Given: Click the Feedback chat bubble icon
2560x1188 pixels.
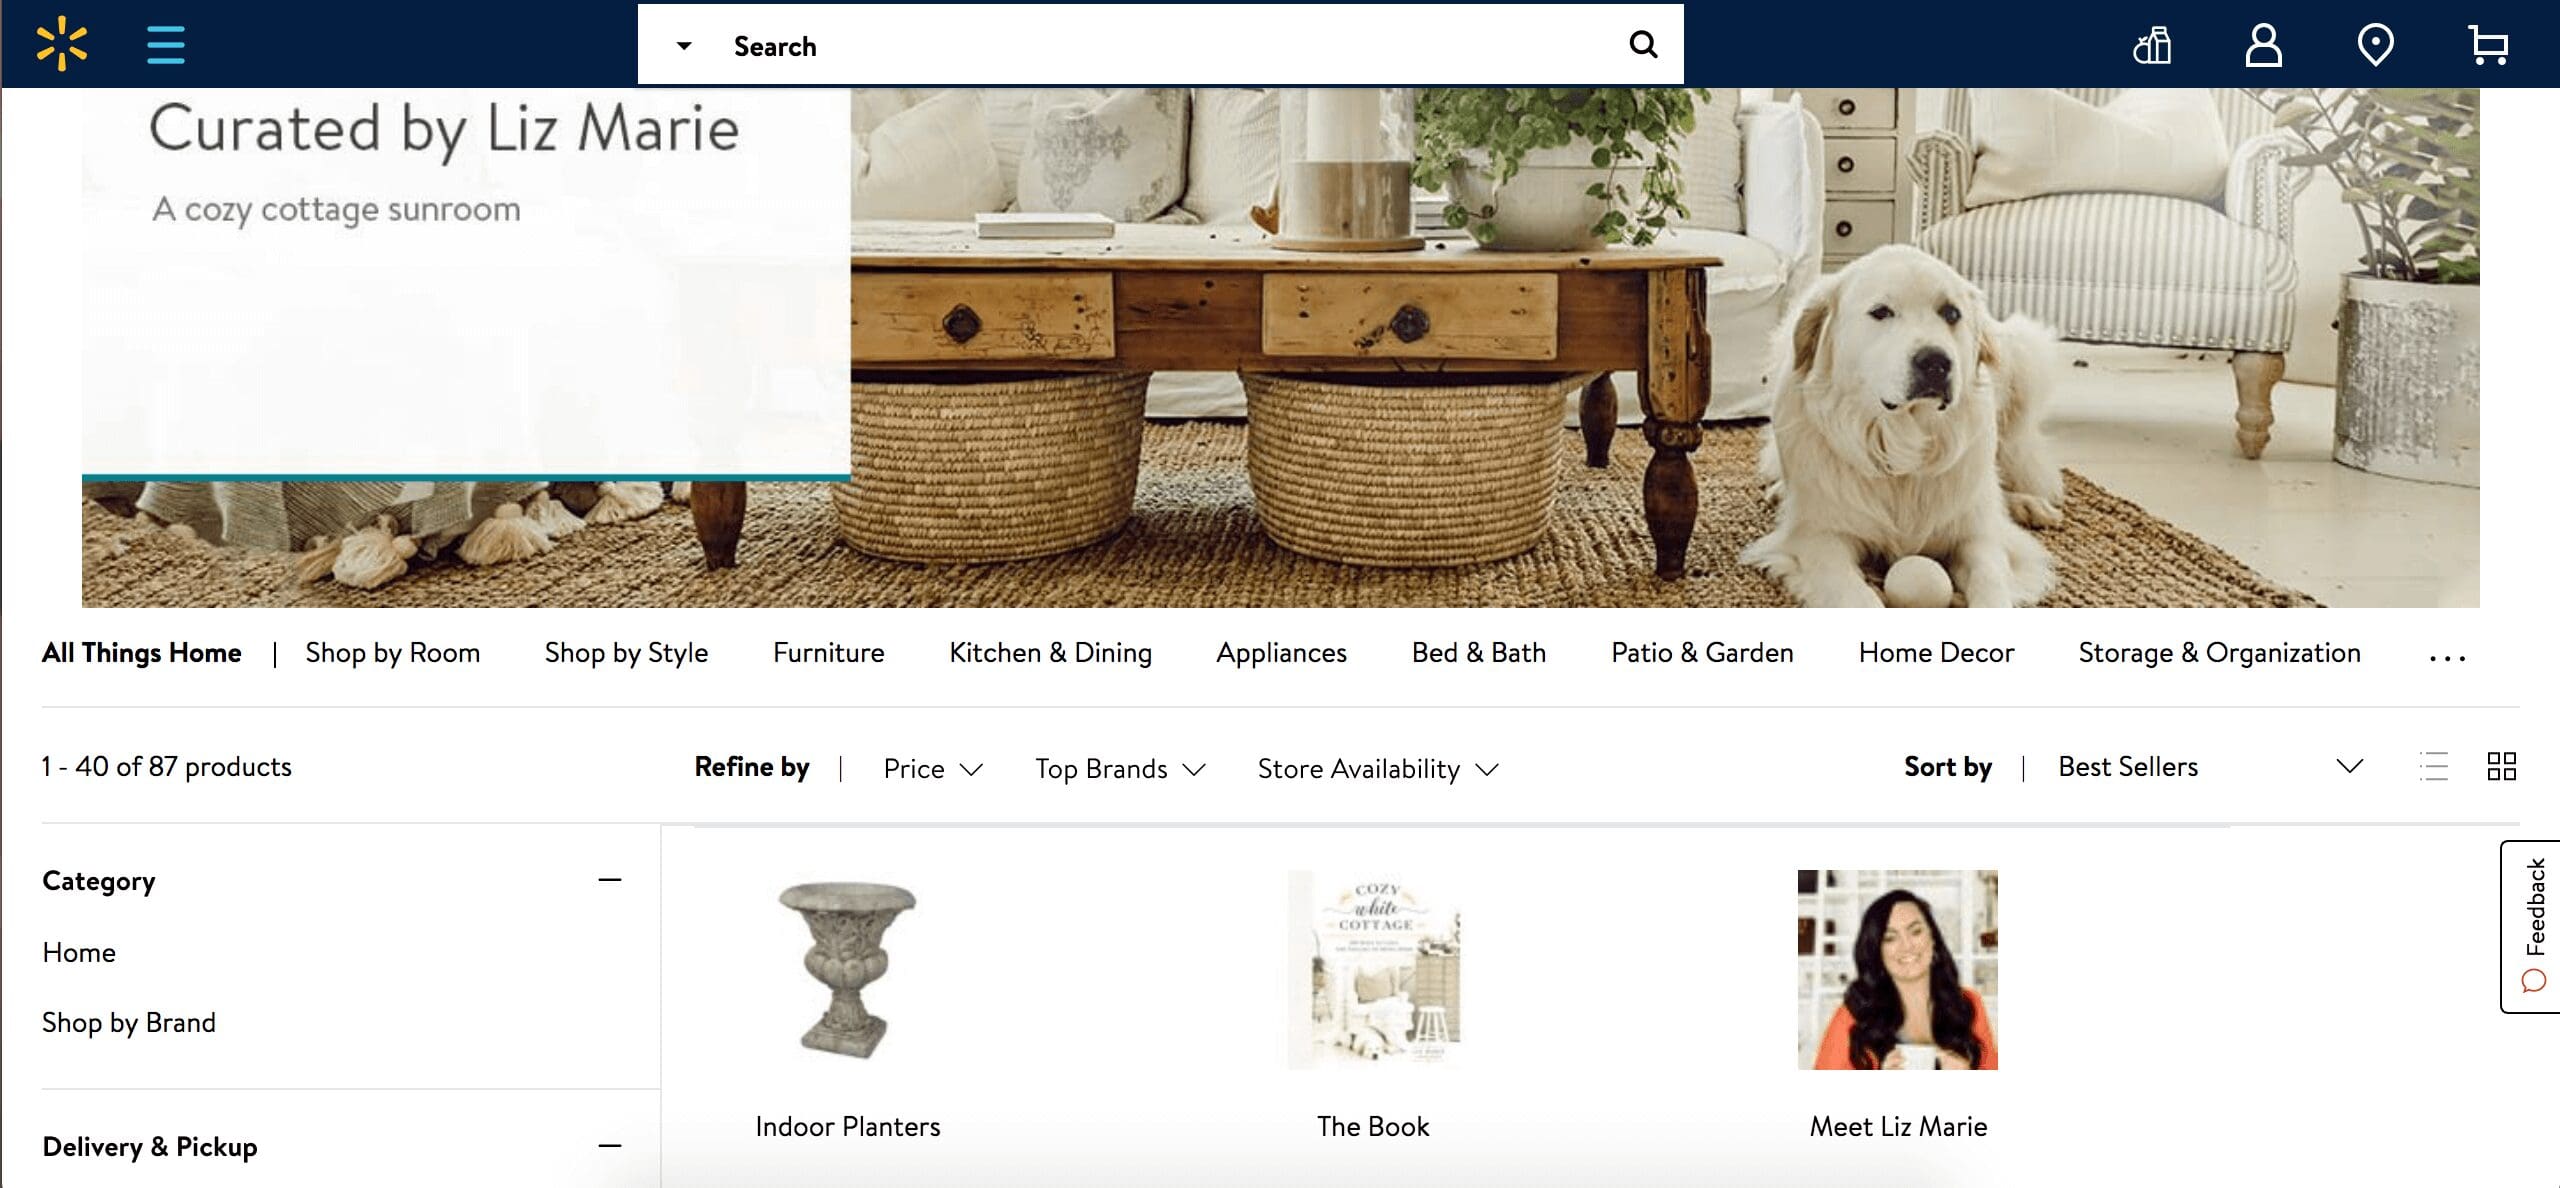Looking at the screenshot, I should (2534, 981).
